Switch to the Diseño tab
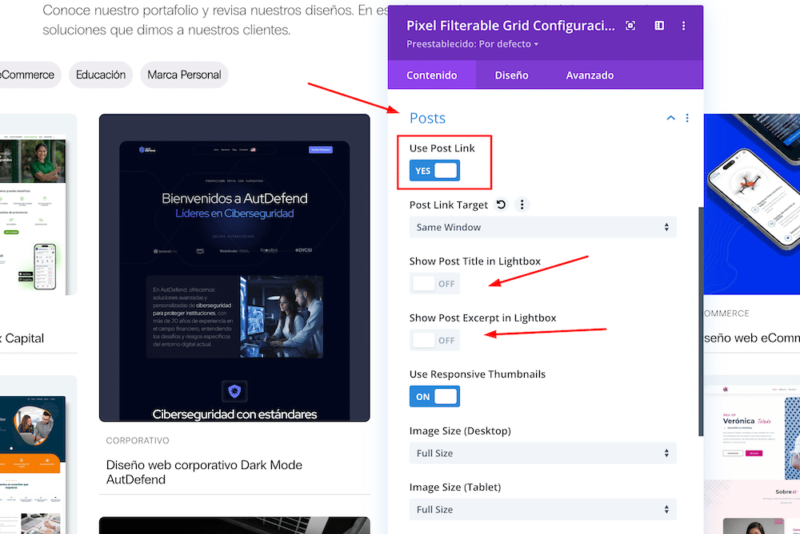Image resolution: width=800 pixels, height=534 pixels. pyautogui.click(x=511, y=75)
